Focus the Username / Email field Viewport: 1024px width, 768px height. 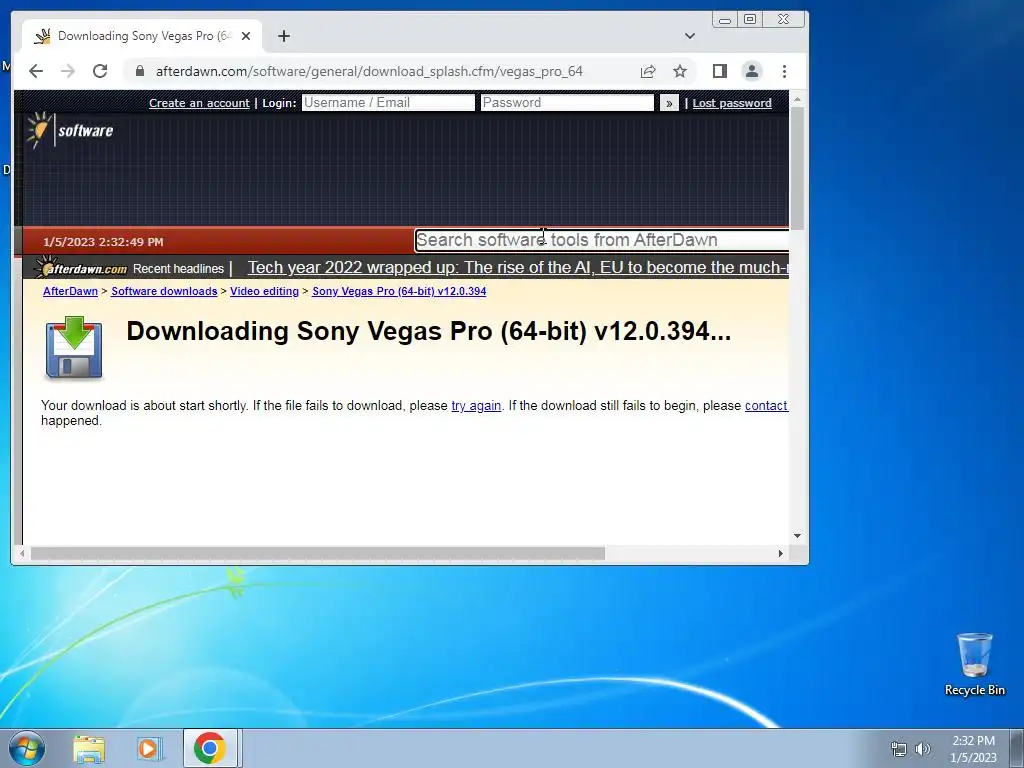point(388,103)
